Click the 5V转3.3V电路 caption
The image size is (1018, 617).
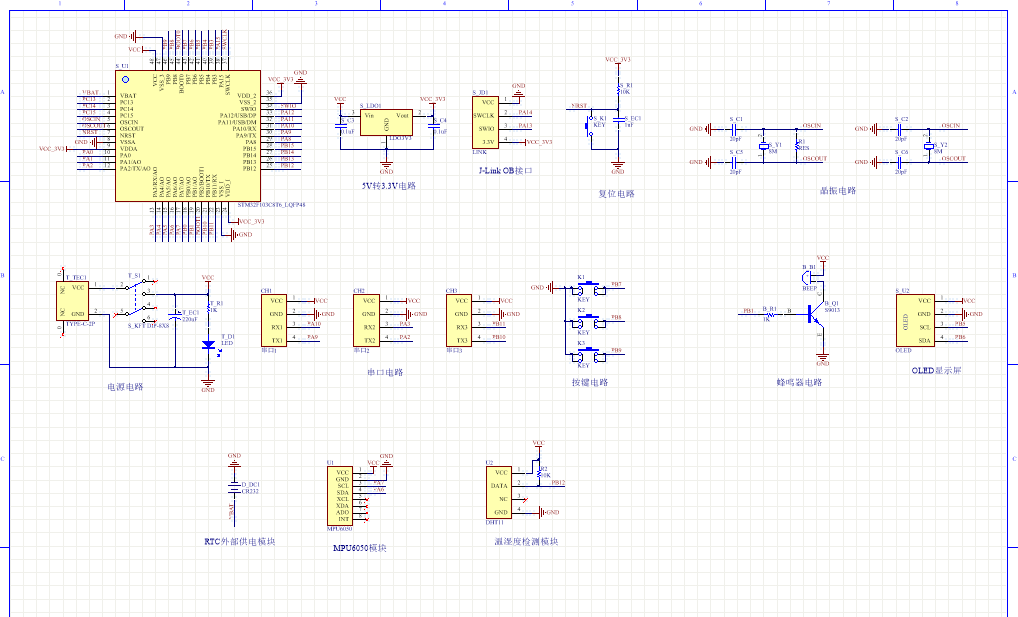point(389,186)
